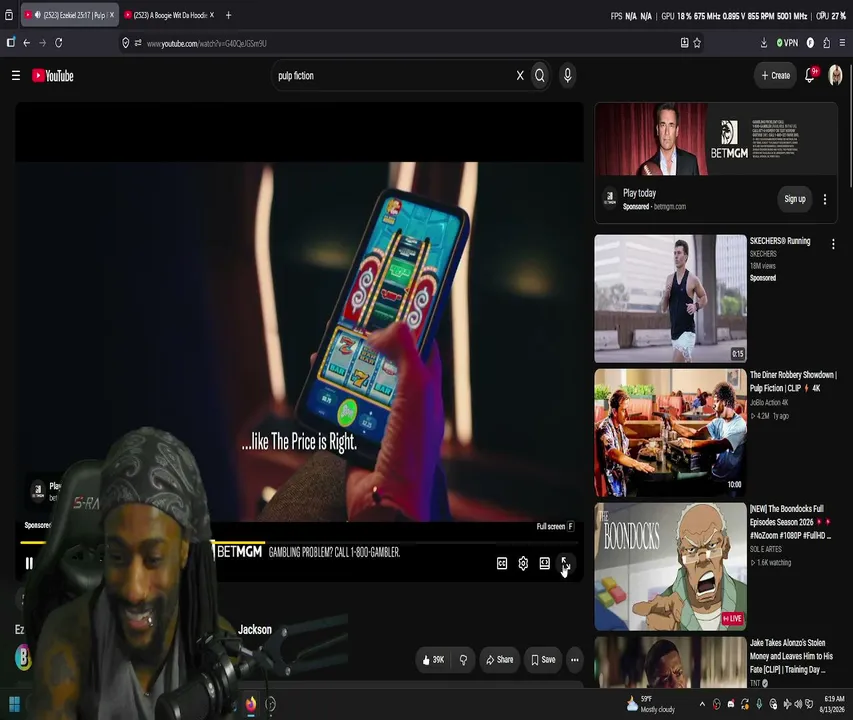Save the video to a playlist
Image resolution: width=853 pixels, height=720 pixels.
pyautogui.click(x=543, y=660)
